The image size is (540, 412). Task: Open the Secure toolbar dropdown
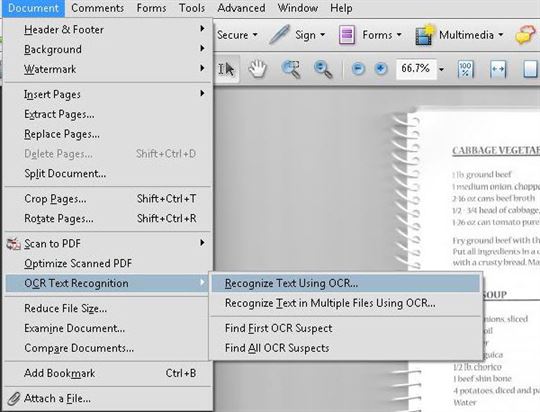237,35
